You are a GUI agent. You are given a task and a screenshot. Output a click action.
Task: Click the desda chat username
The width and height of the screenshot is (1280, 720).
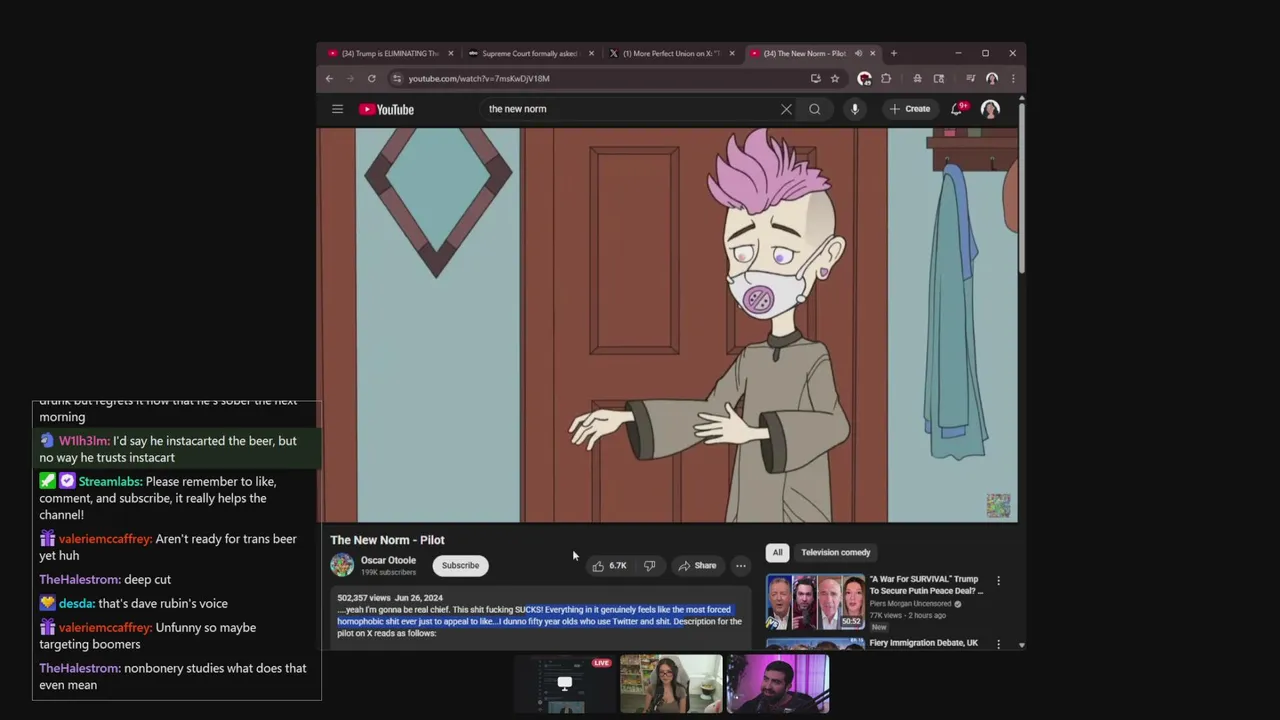tap(76, 604)
